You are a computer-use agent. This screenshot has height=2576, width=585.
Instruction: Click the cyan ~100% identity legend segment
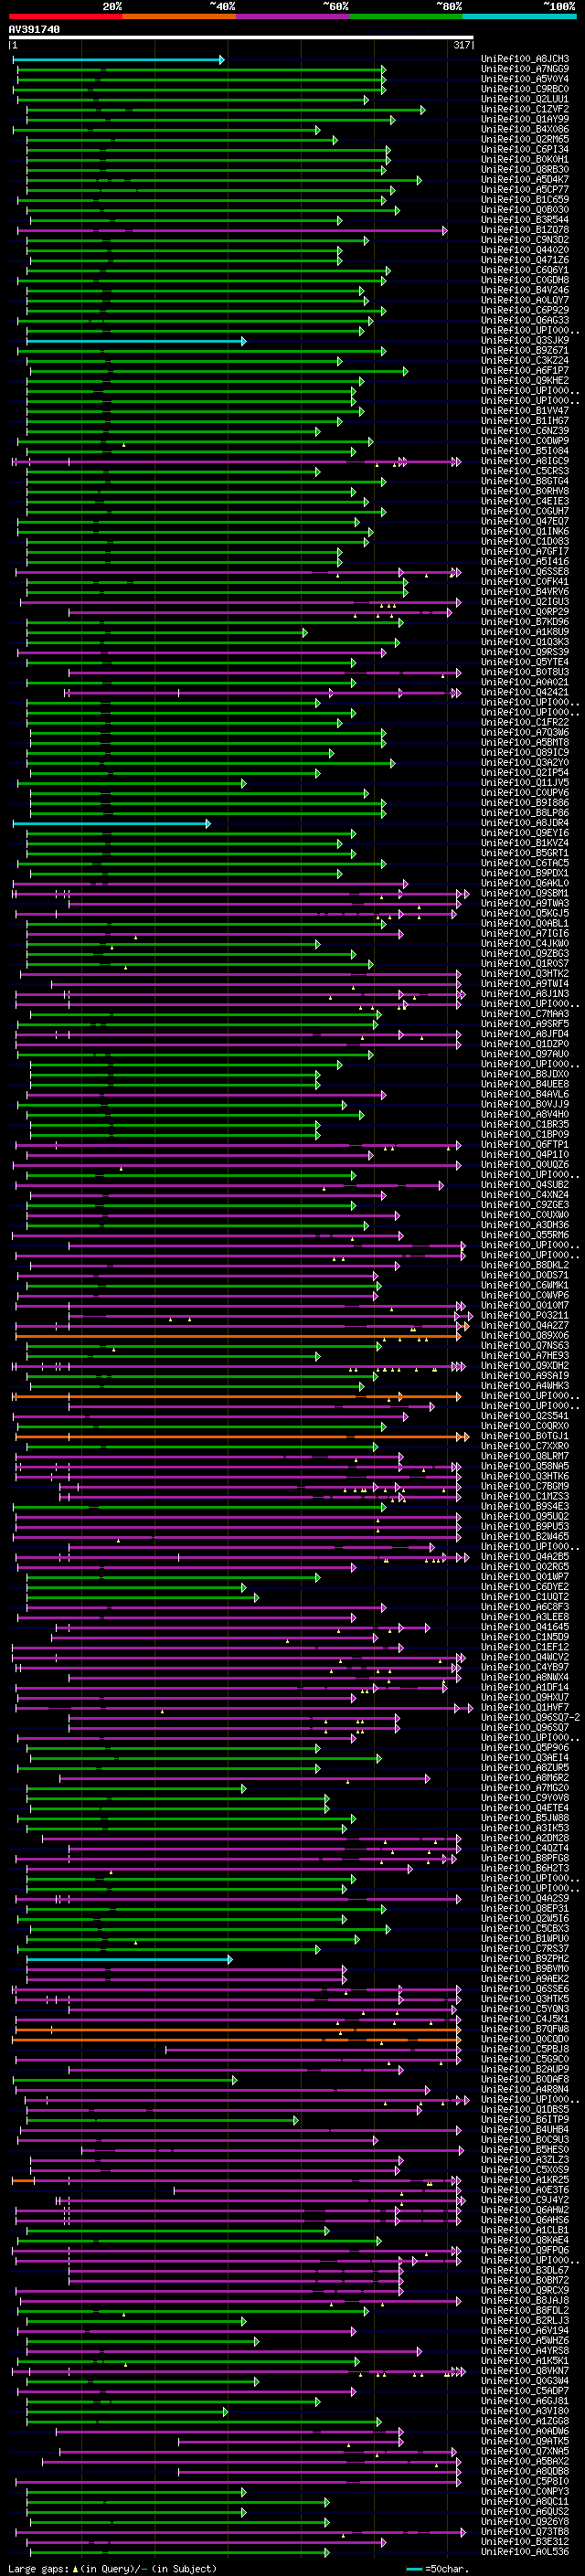pyautogui.click(x=519, y=16)
